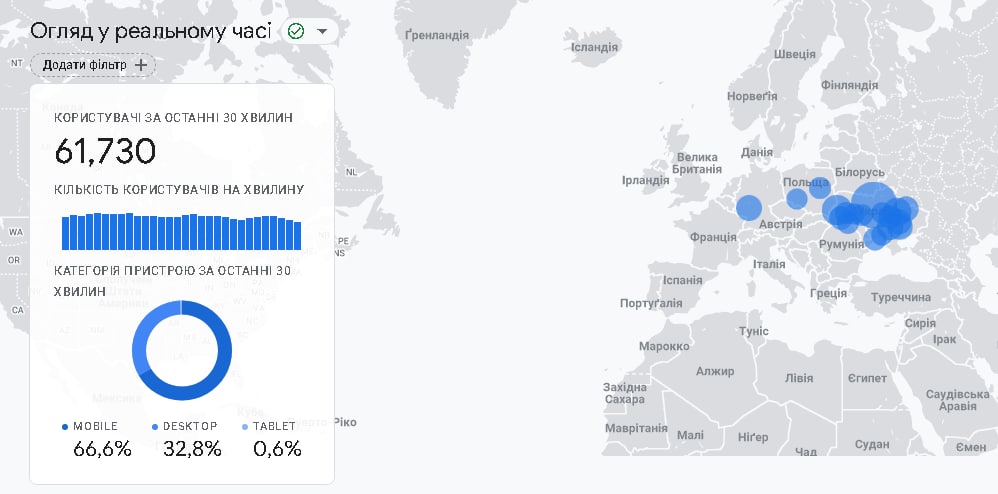This screenshot has width=998, height=494.
Task: Select the 66,6% Mobile value
Action: pos(102,449)
